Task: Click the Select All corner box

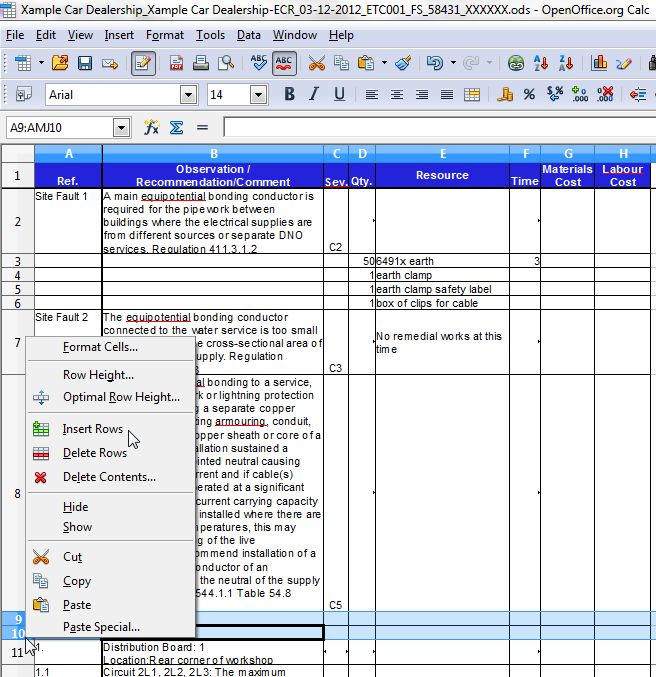Action: click(17, 154)
